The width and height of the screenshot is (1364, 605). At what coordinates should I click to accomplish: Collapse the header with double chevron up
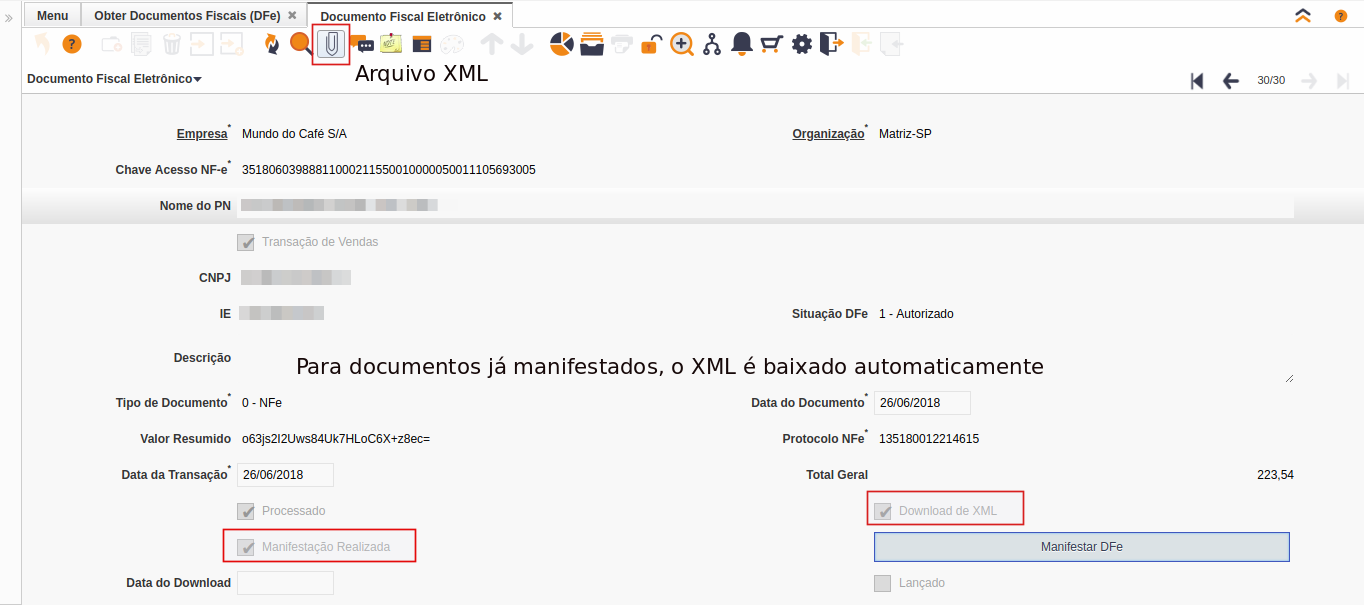pos(1302,16)
